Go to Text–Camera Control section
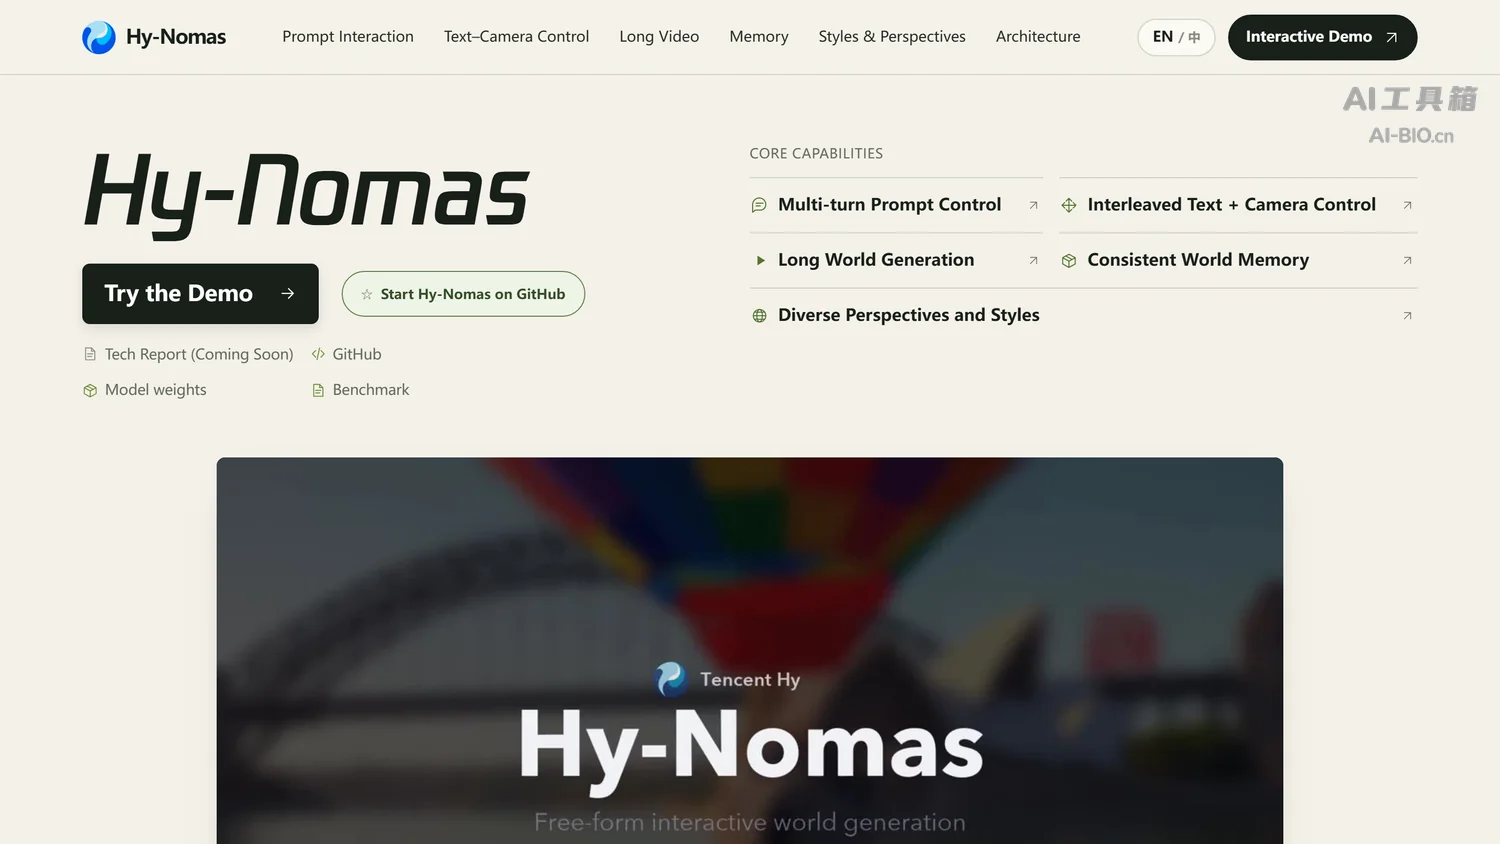1500x844 pixels. (x=516, y=36)
